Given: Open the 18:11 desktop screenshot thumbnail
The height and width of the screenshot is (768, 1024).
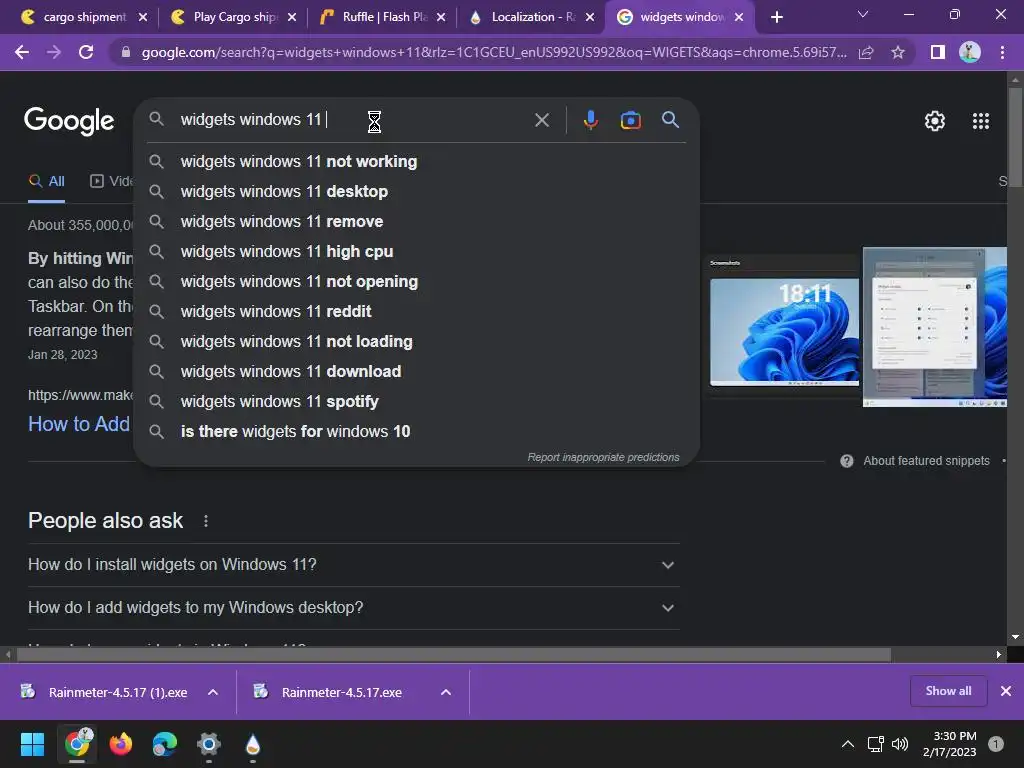Looking at the screenshot, I should tap(784, 332).
